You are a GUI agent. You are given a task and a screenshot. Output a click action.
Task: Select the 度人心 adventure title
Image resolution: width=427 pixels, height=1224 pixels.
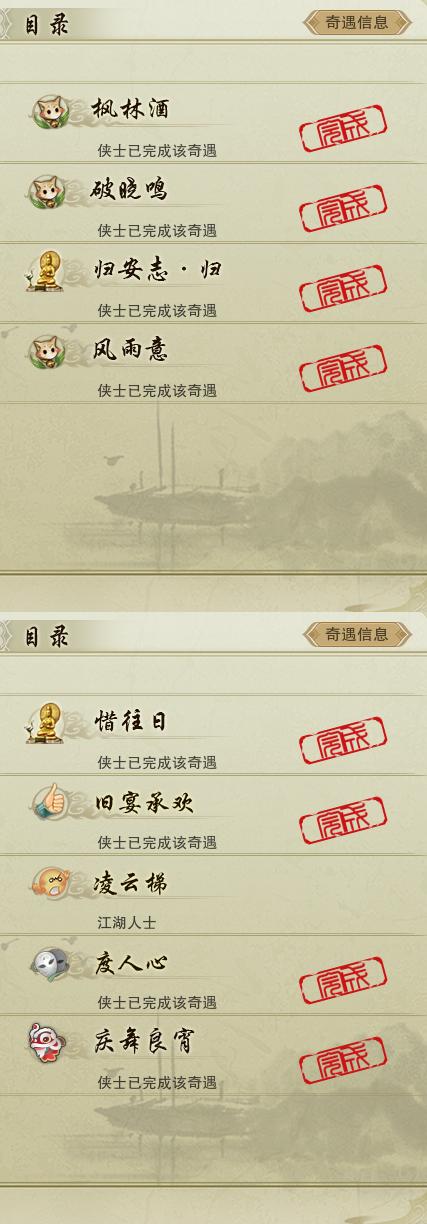(x=130, y=963)
